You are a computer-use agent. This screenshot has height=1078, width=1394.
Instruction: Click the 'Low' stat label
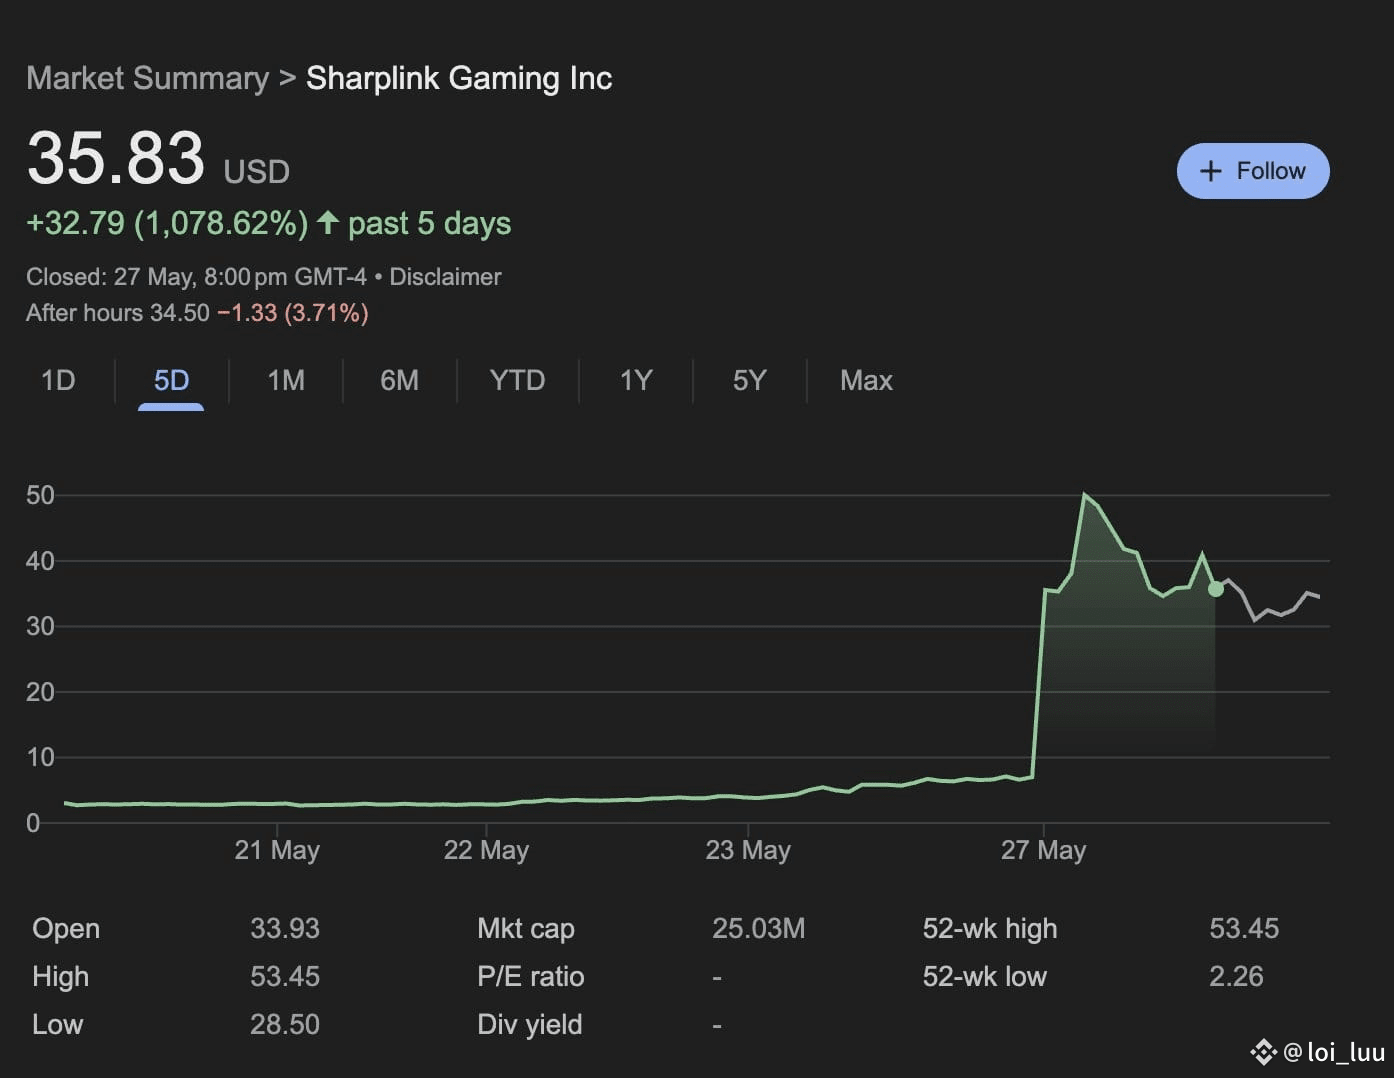click(x=57, y=1024)
